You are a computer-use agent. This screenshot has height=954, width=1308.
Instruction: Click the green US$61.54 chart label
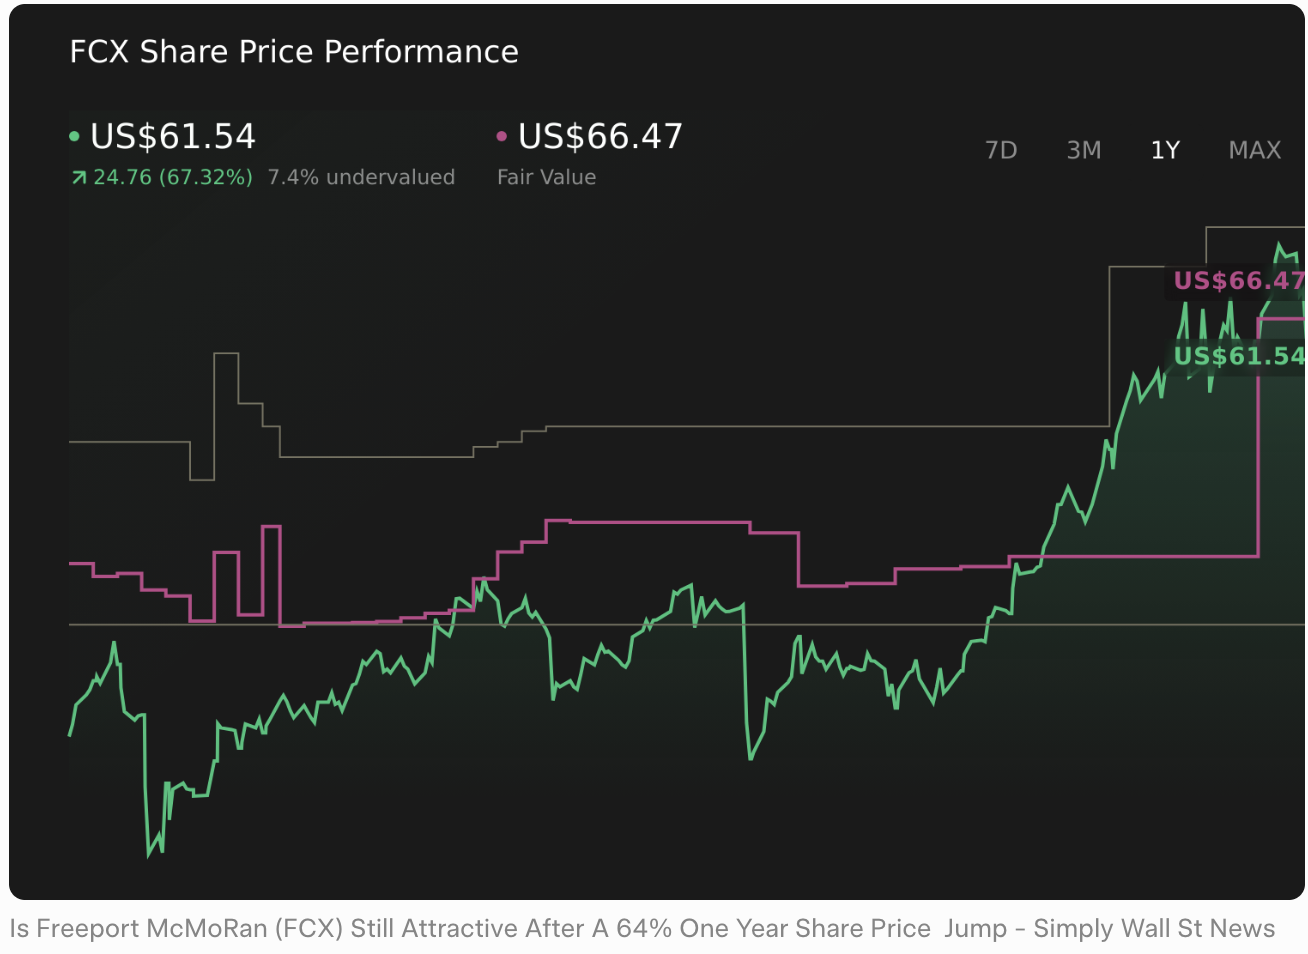coord(1238,356)
